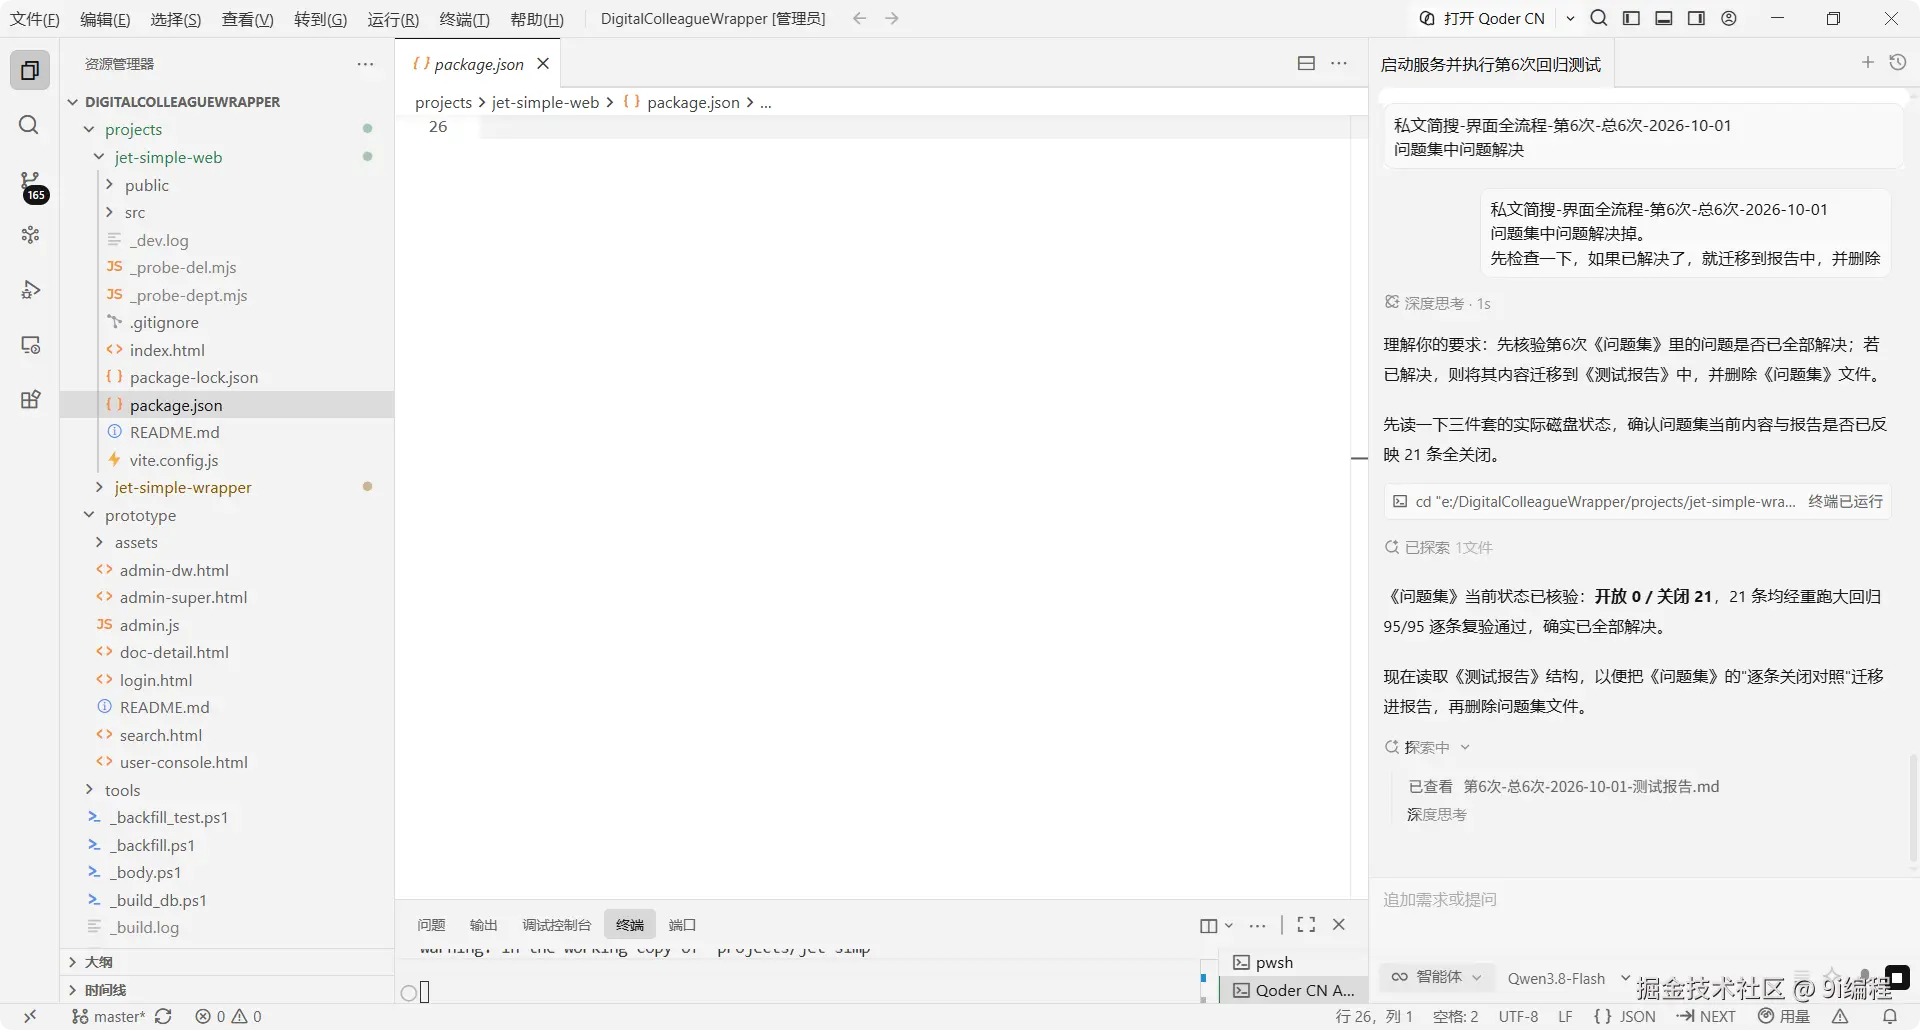
Task: Switch to the 输出 panel tab
Action: [x=484, y=925]
